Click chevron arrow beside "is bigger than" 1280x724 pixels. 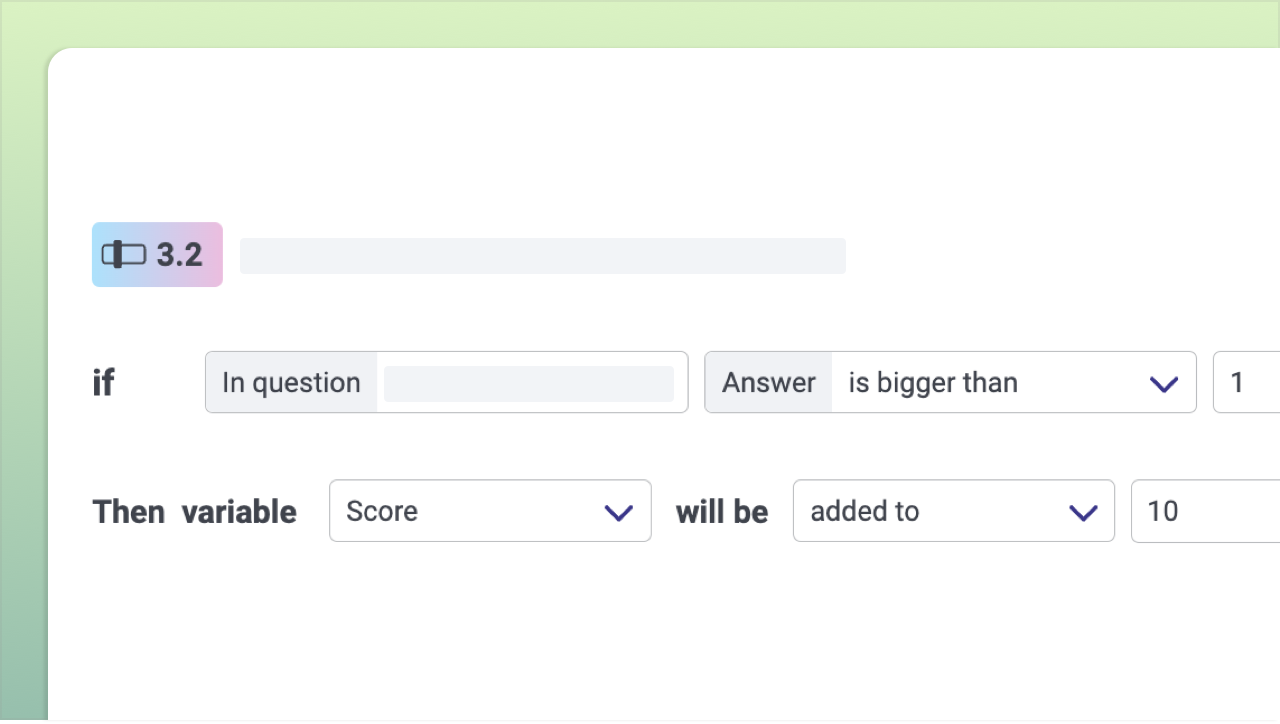click(x=1164, y=384)
